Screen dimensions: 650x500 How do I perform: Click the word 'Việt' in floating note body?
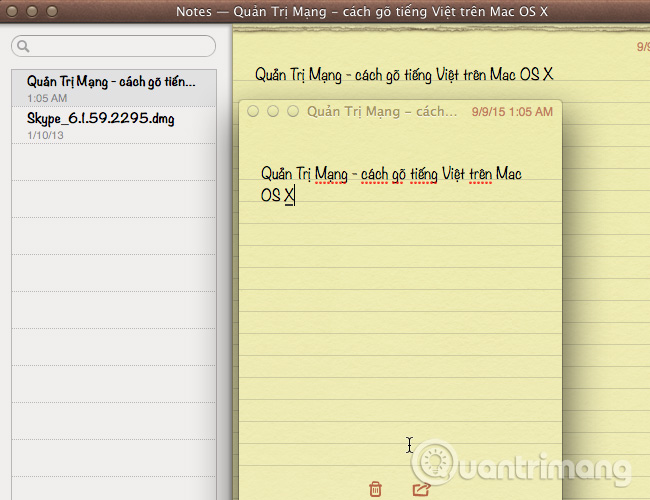(x=453, y=174)
